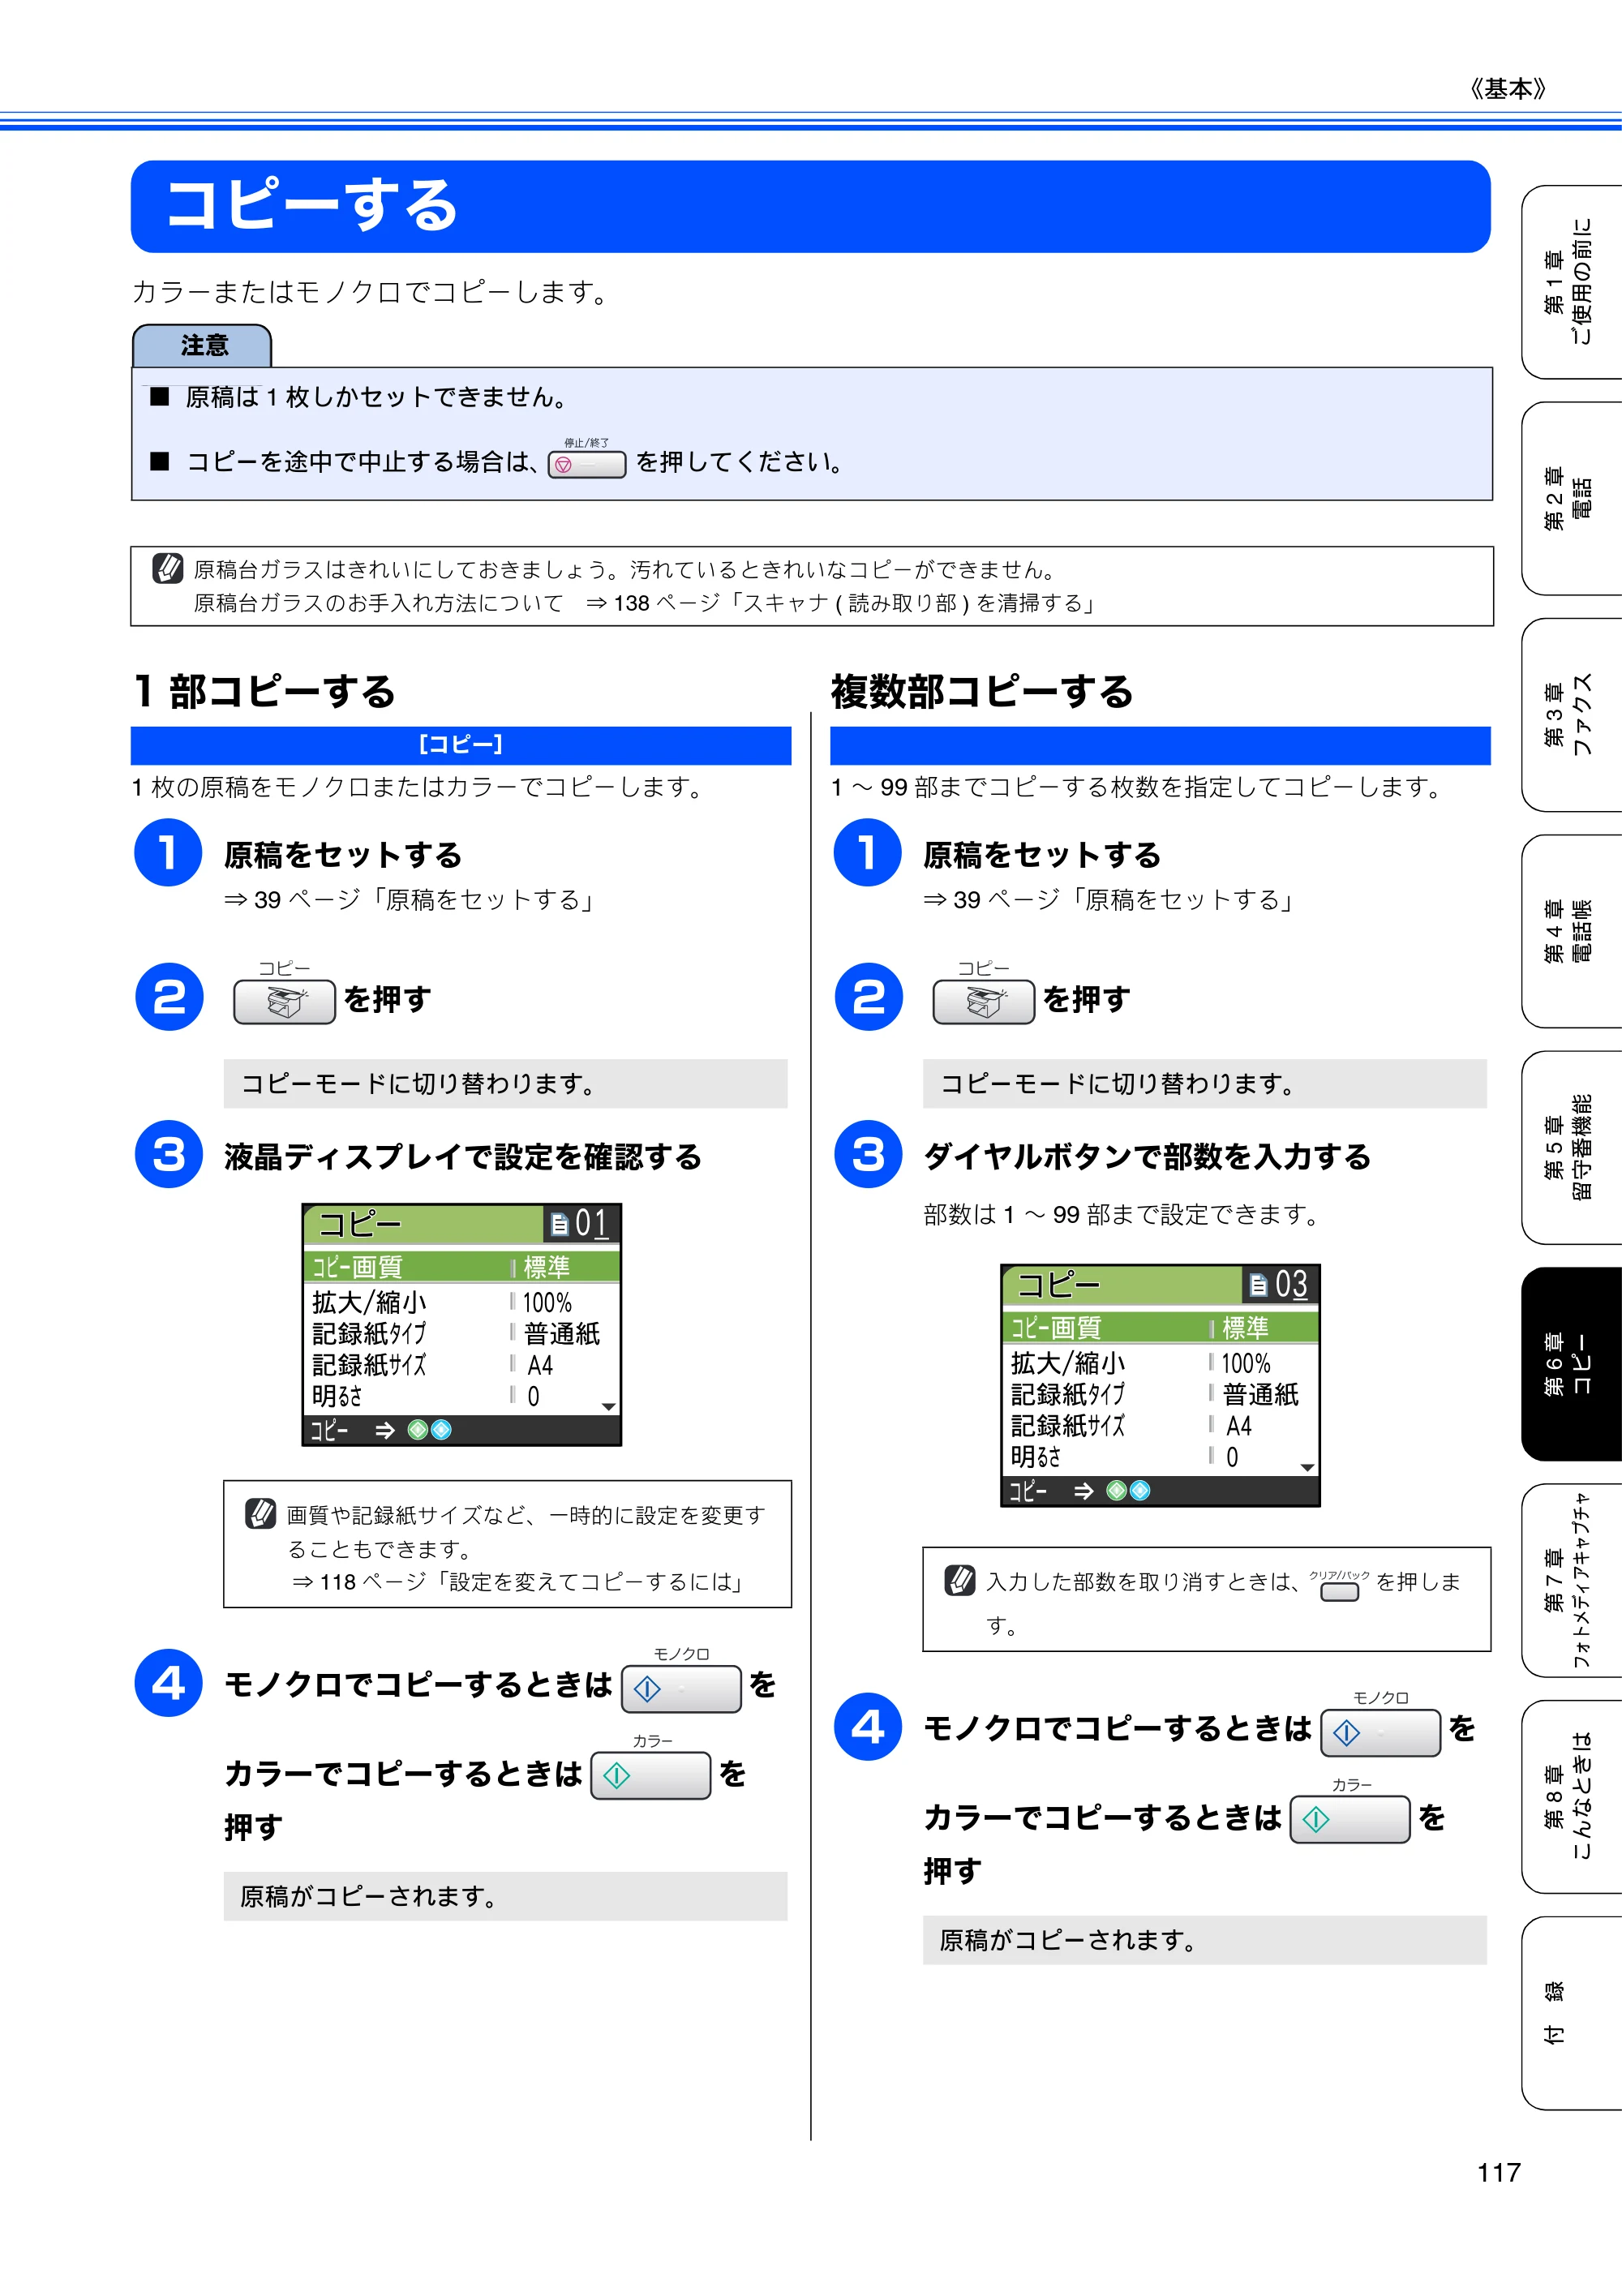Click the note pencil icon beside 原稿台ガラス text
Viewport: 1622px width, 2296px height.
pos(167,568)
